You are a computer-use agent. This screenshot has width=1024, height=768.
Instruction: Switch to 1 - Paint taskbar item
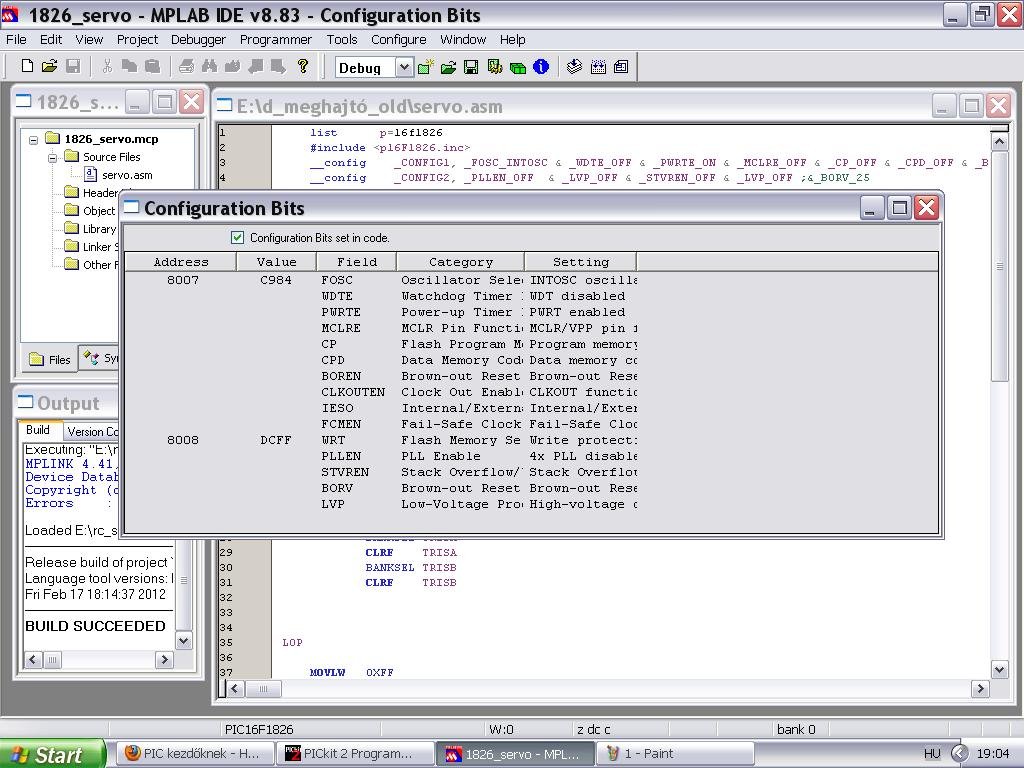(675, 753)
